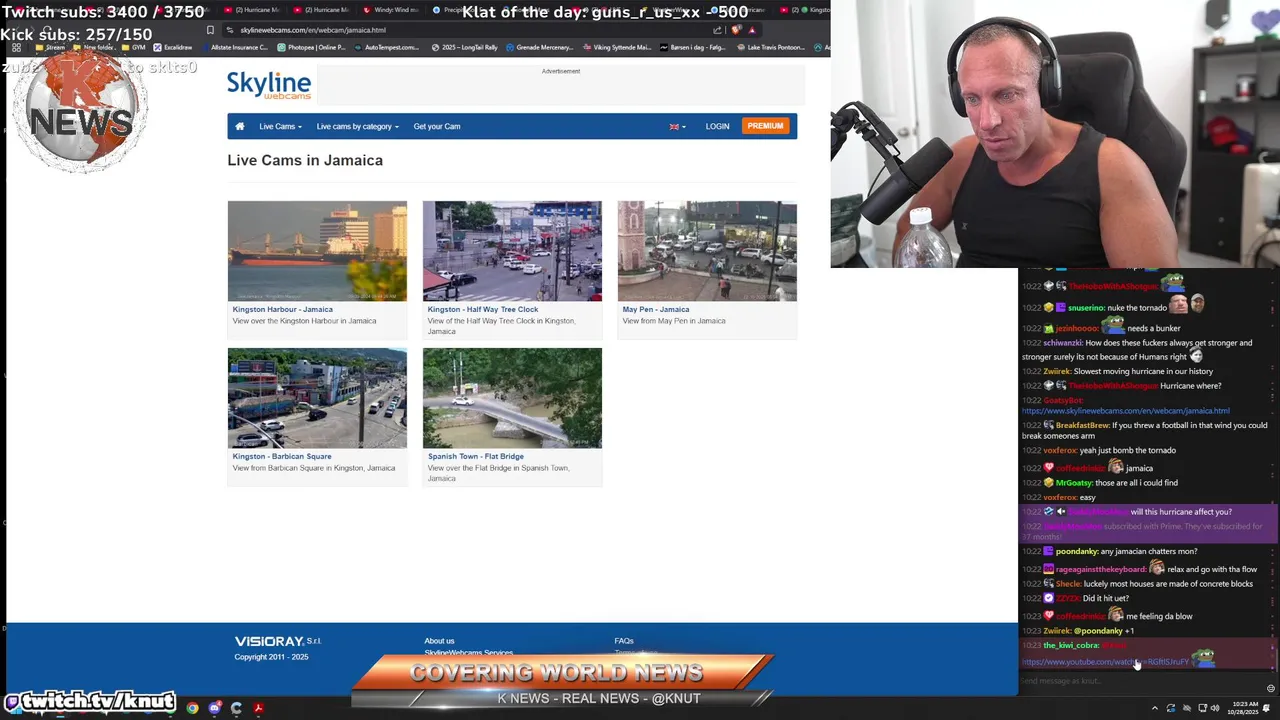The width and height of the screenshot is (1280, 720).
Task: Go to the home icon in navbar
Action: coord(239,126)
